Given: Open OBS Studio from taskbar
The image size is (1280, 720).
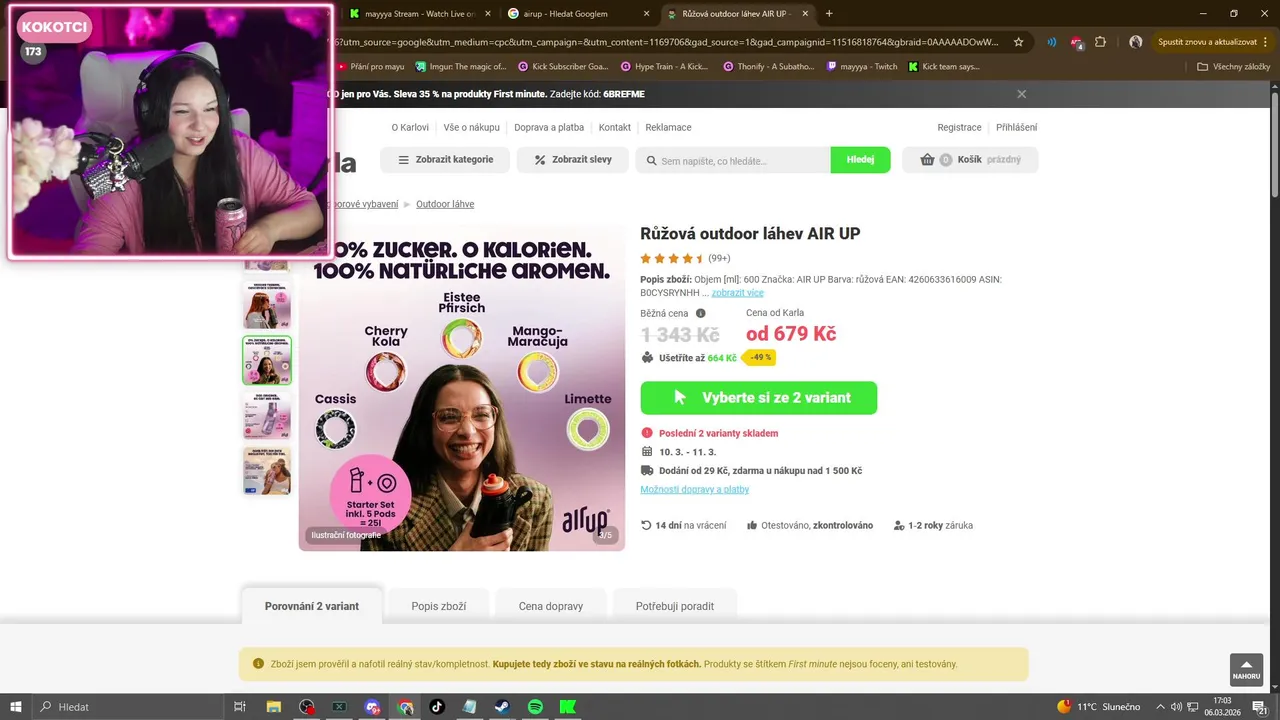Looking at the screenshot, I should pos(307,707).
